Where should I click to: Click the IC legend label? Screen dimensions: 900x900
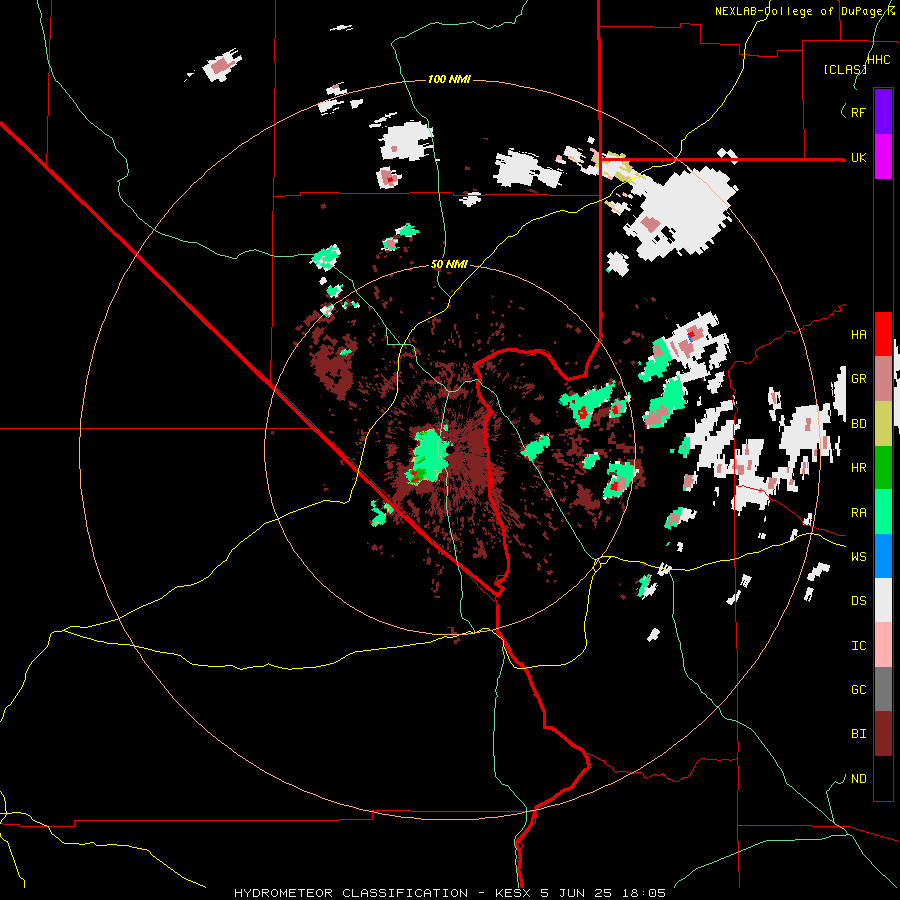(x=858, y=645)
